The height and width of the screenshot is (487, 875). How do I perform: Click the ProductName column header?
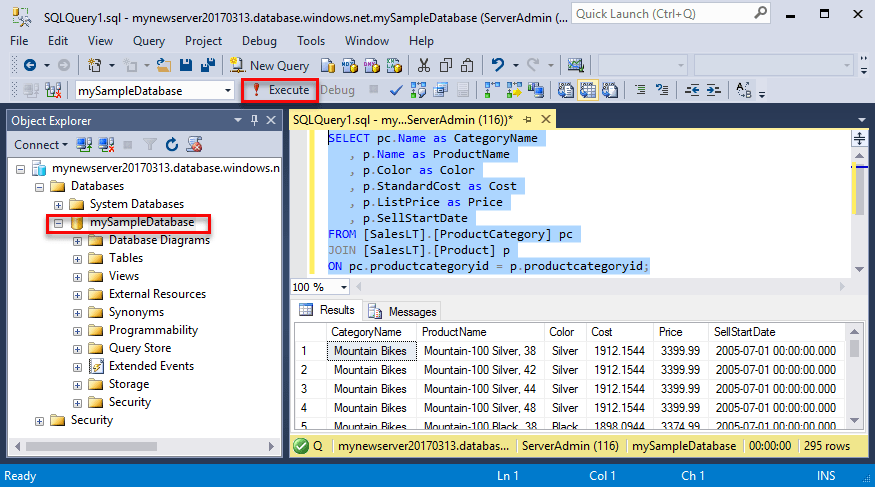(x=480, y=332)
